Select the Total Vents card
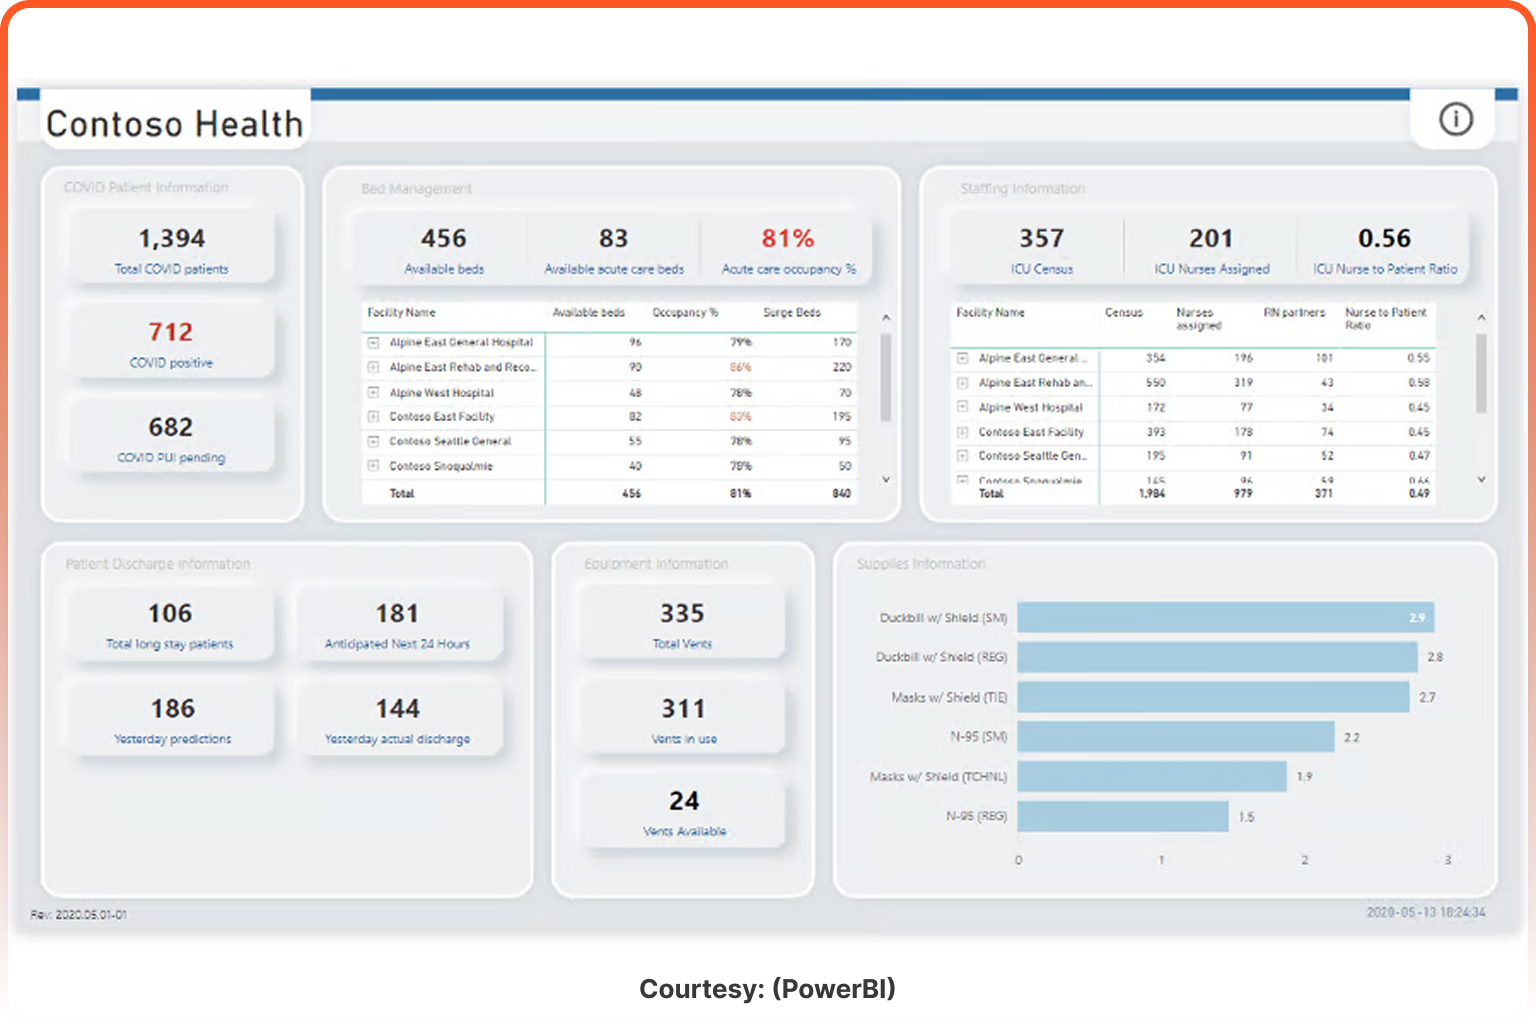The height and width of the screenshot is (1024, 1536). point(682,622)
